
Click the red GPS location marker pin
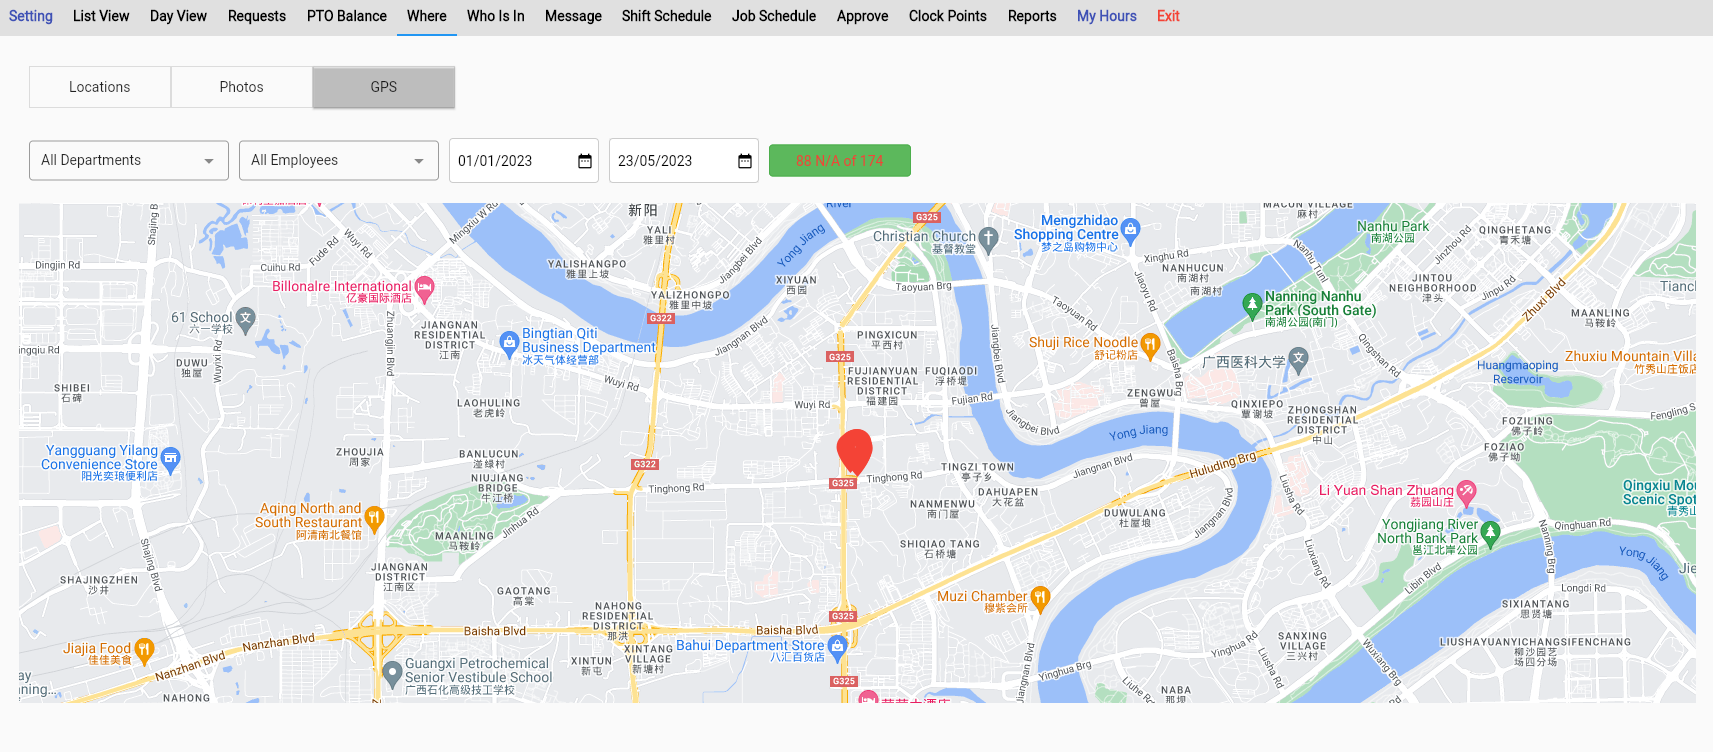[854, 451]
